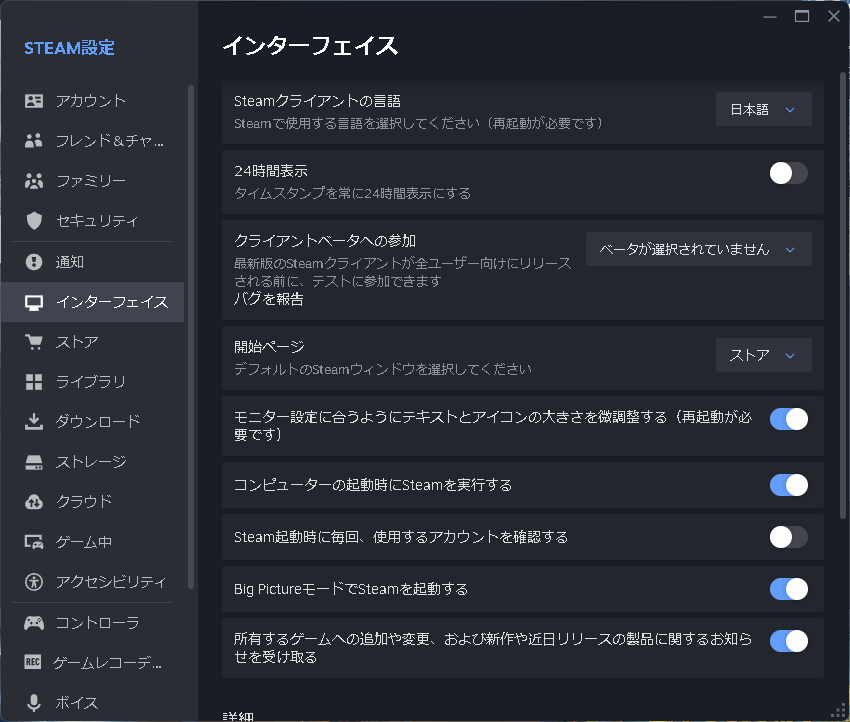Click the バグを報告 link
Image resolution: width=850 pixels, height=722 pixels.
point(268,299)
